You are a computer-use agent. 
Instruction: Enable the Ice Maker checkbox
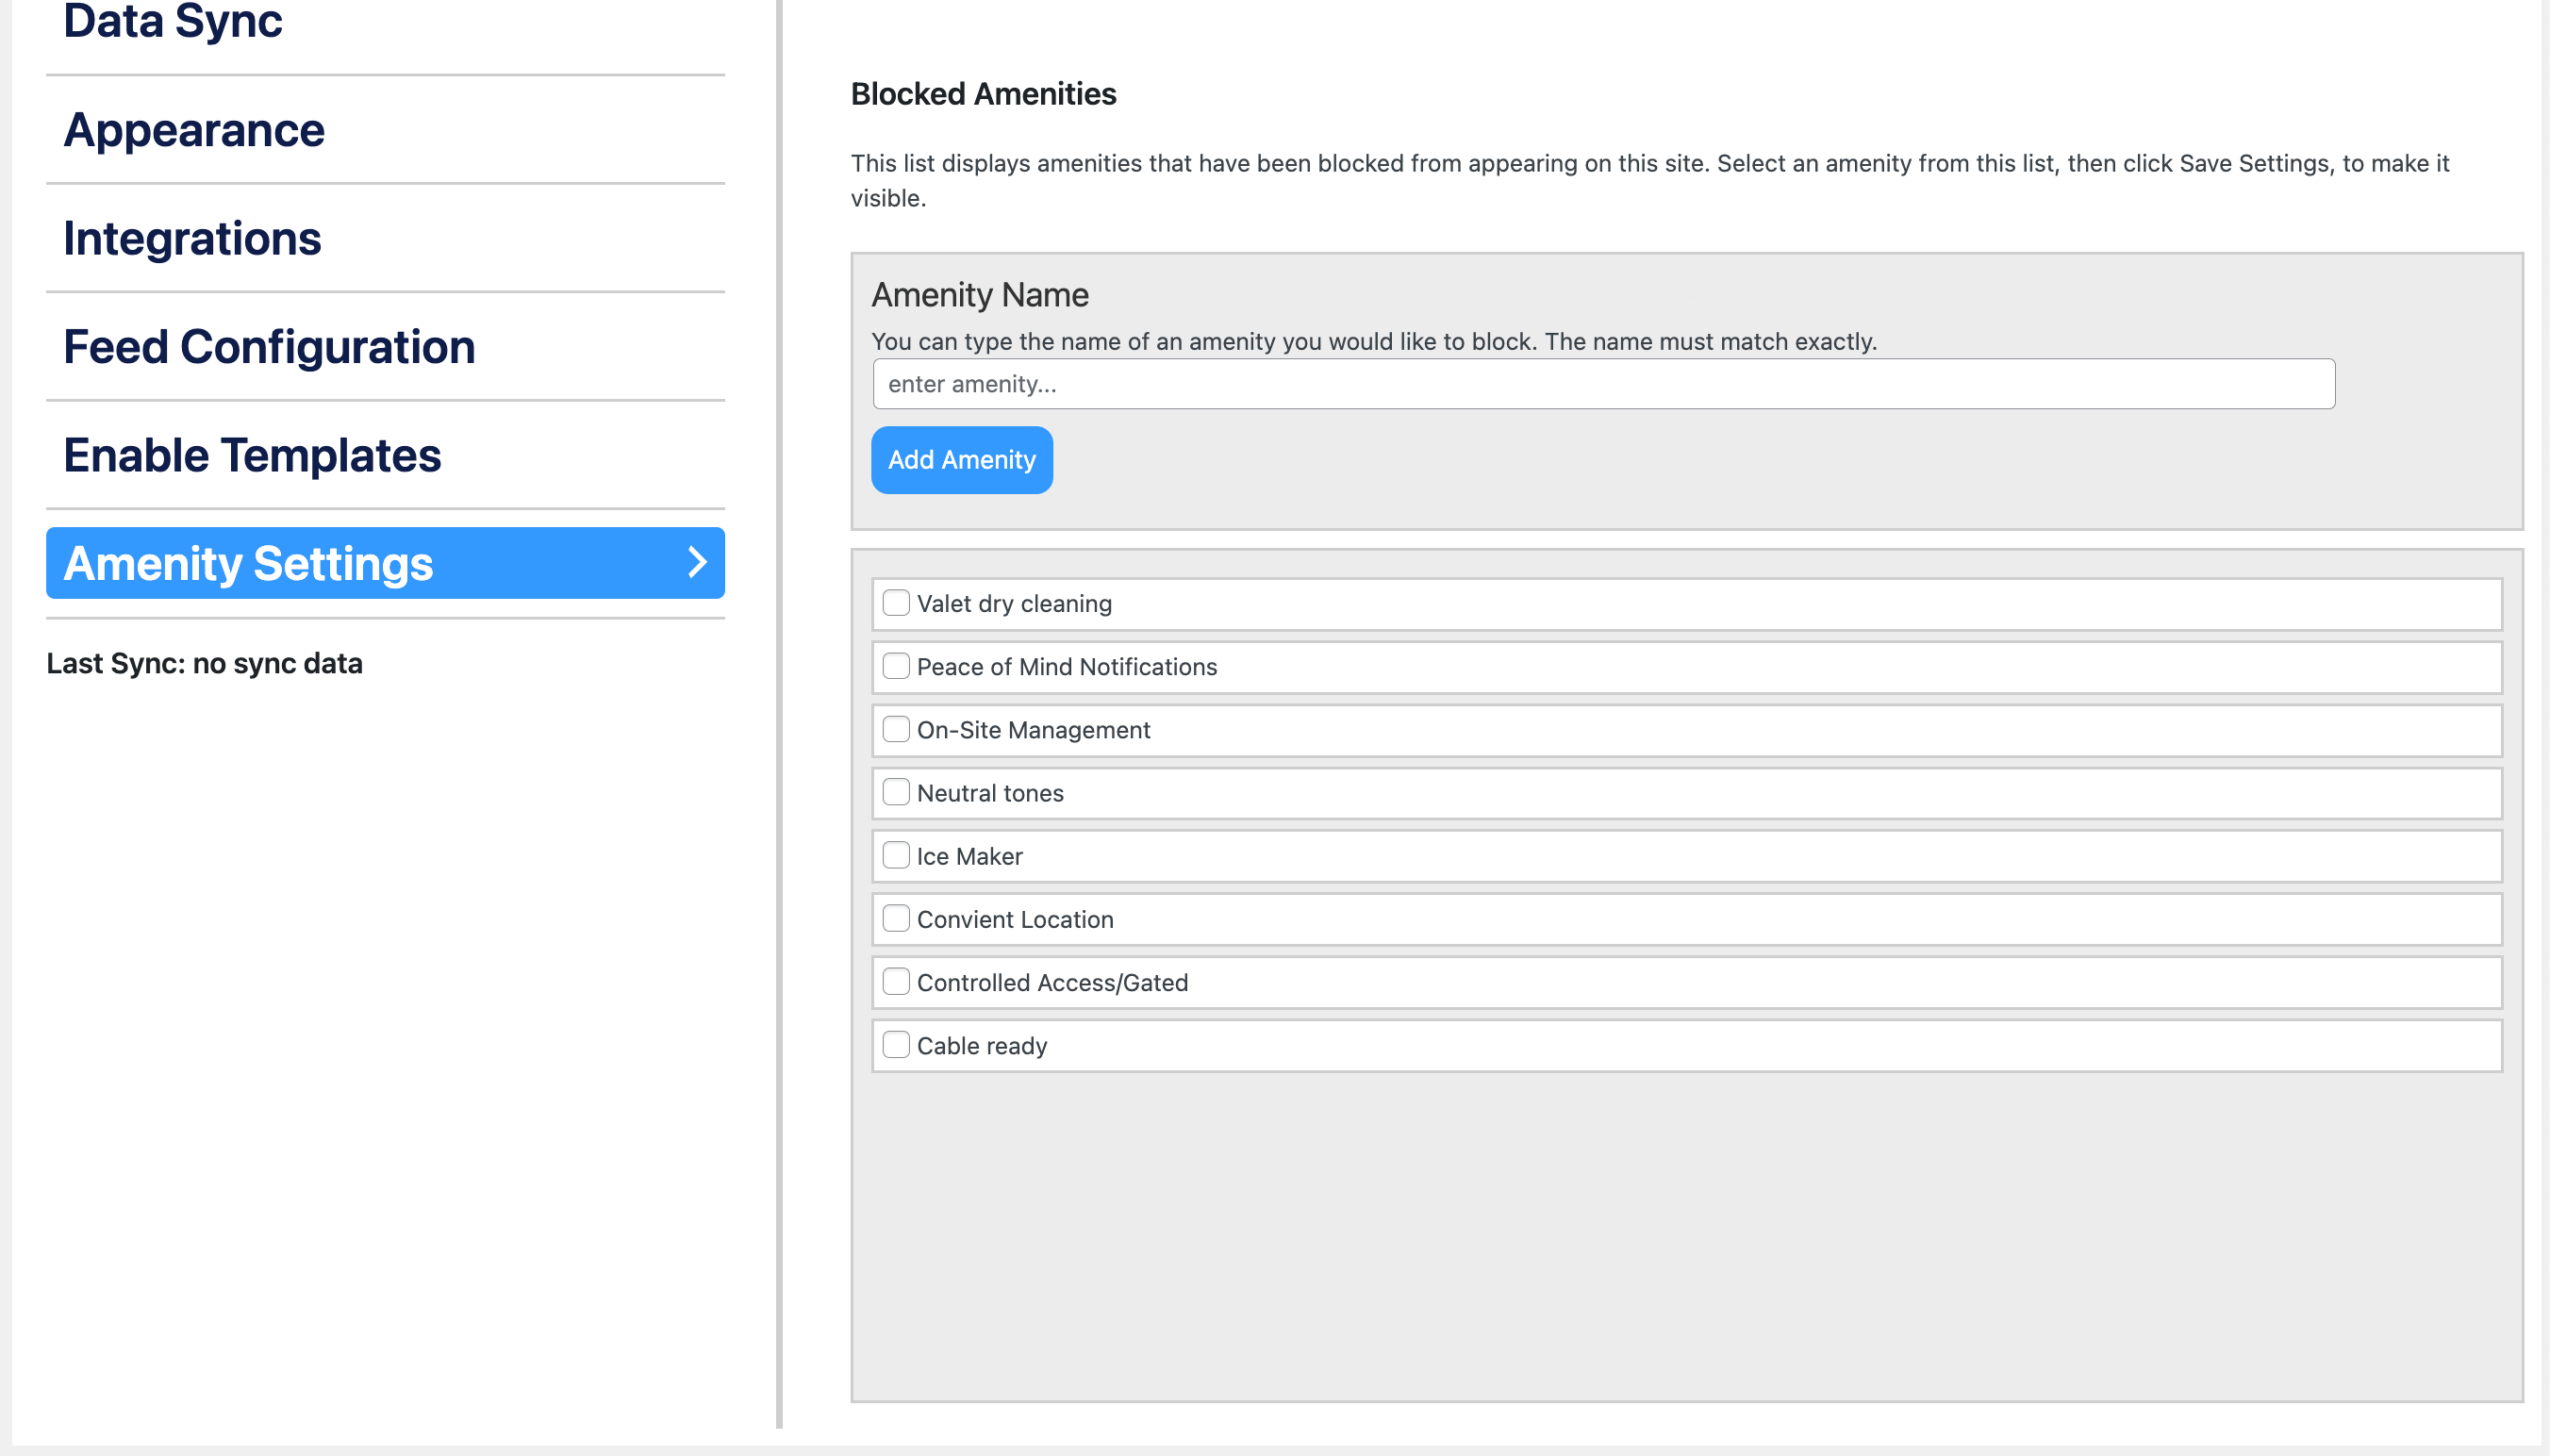click(x=896, y=855)
